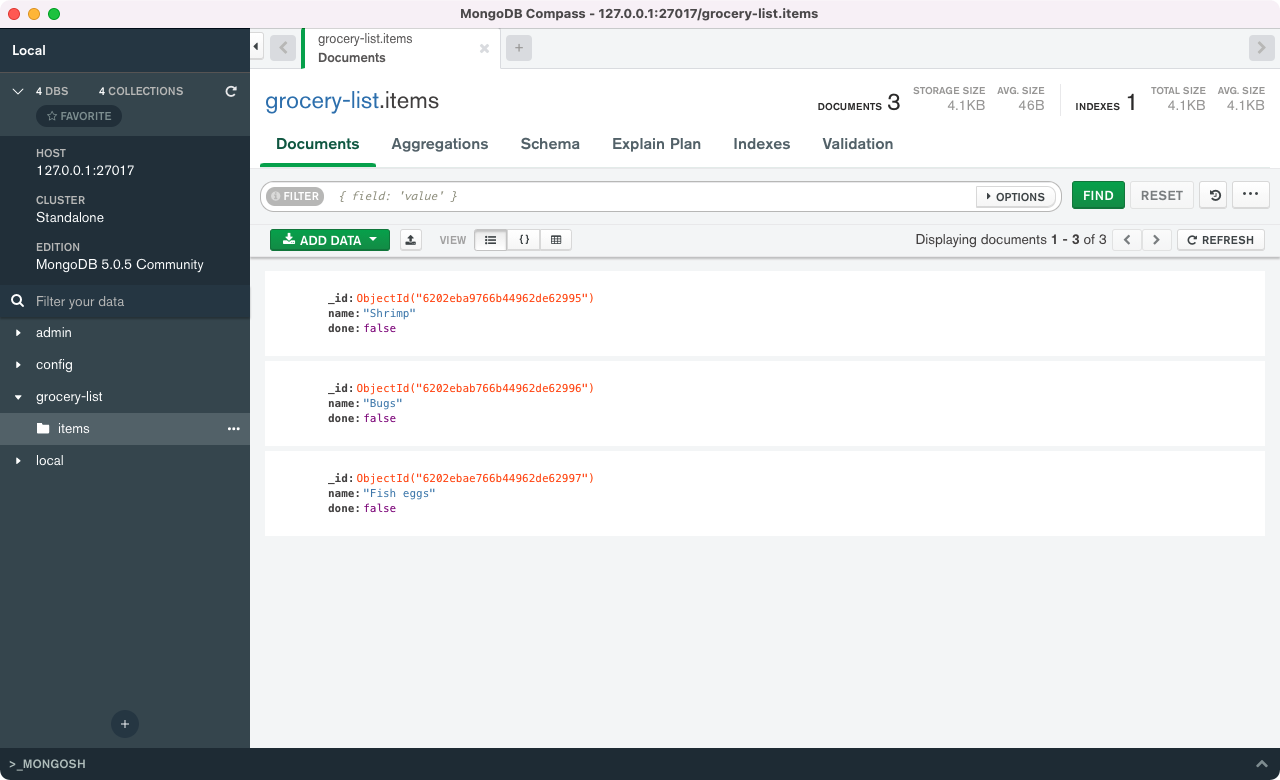Refresh the documents list
Screen dimensions: 1280x780
[x=1221, y=240]
